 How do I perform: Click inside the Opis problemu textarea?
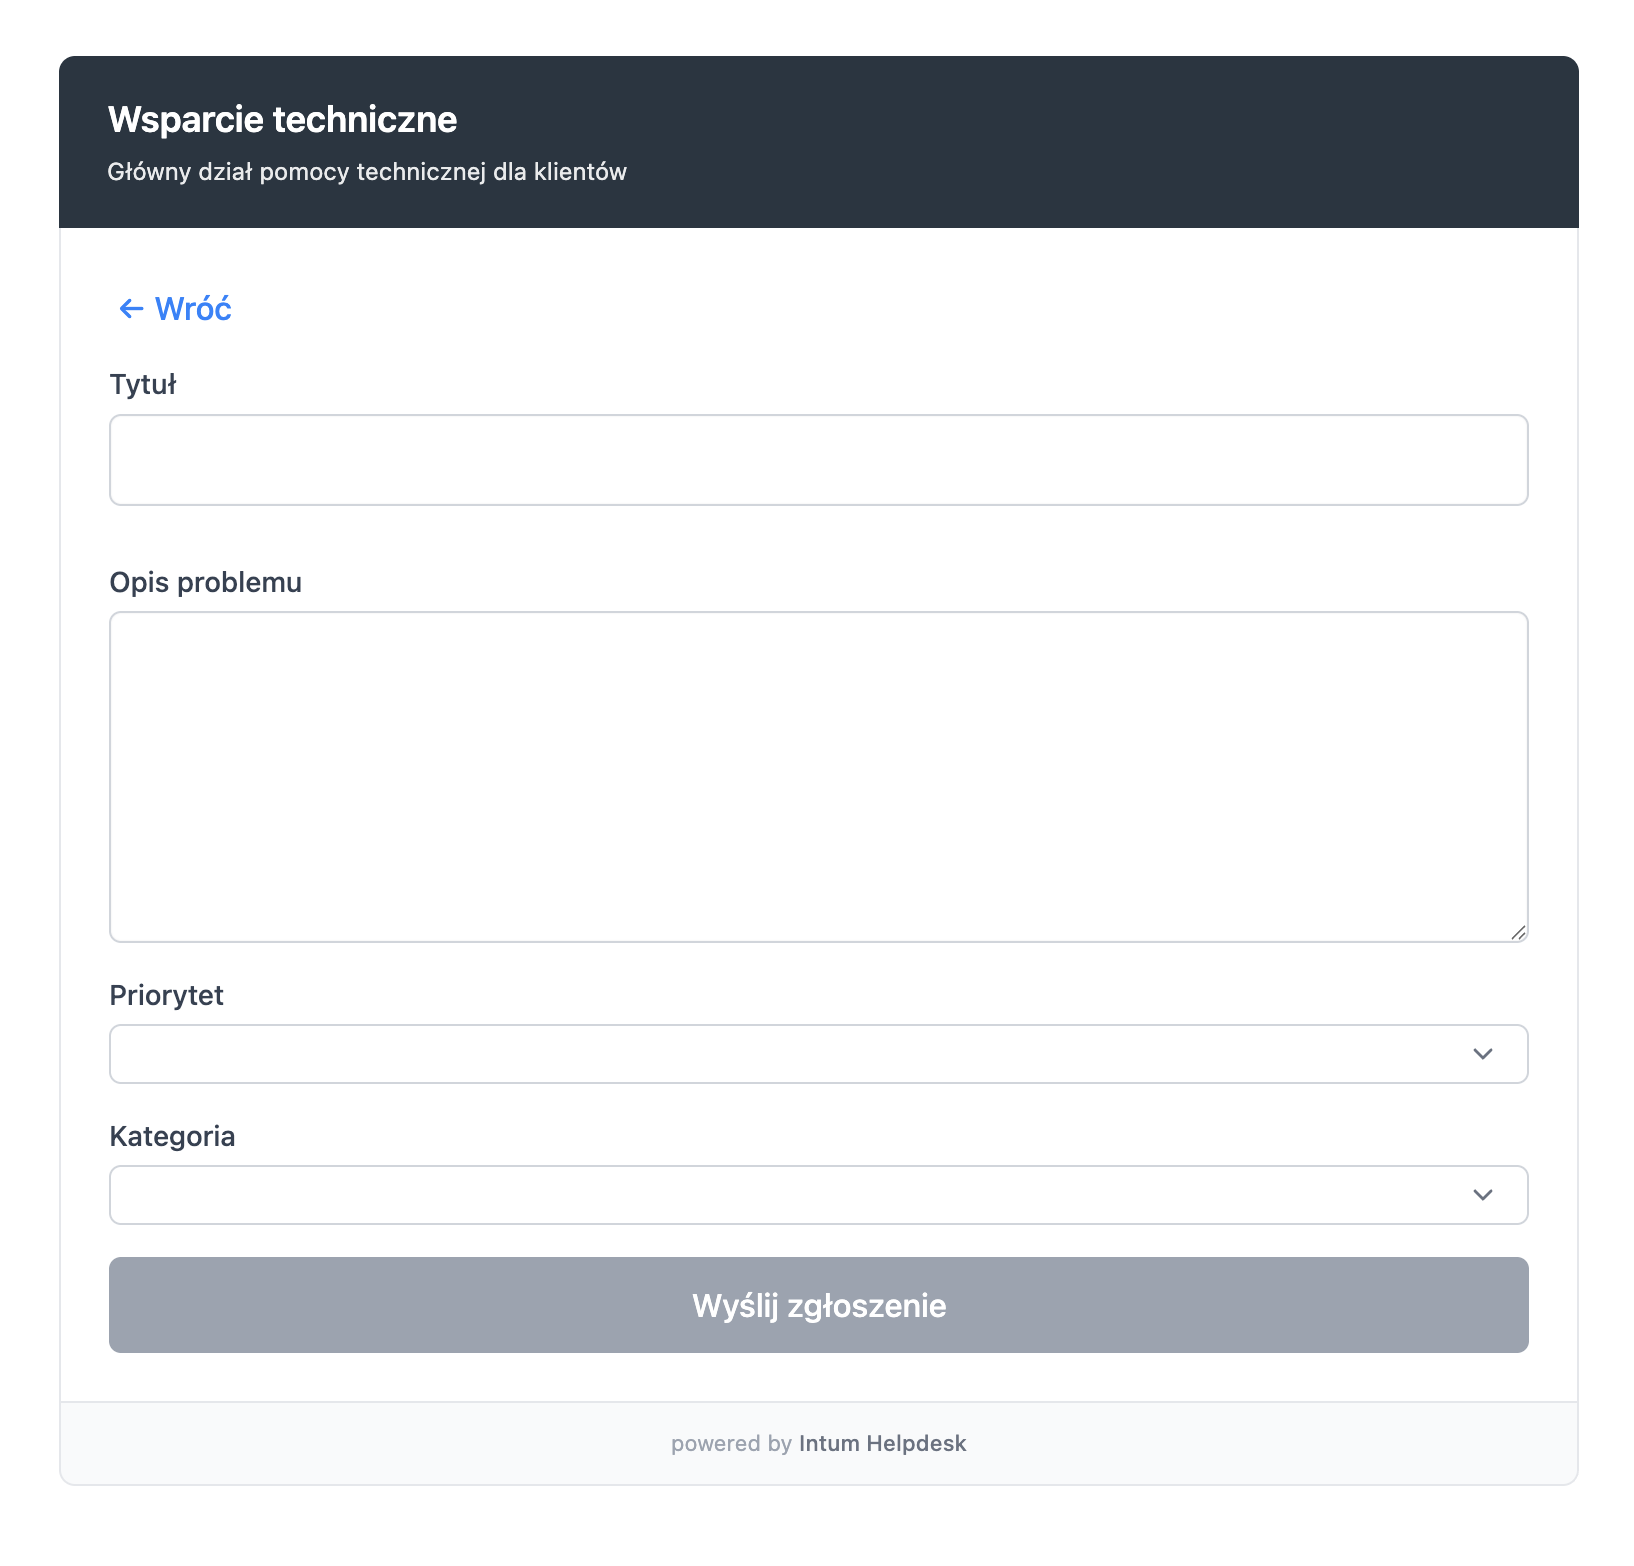(x=818, y=776)
